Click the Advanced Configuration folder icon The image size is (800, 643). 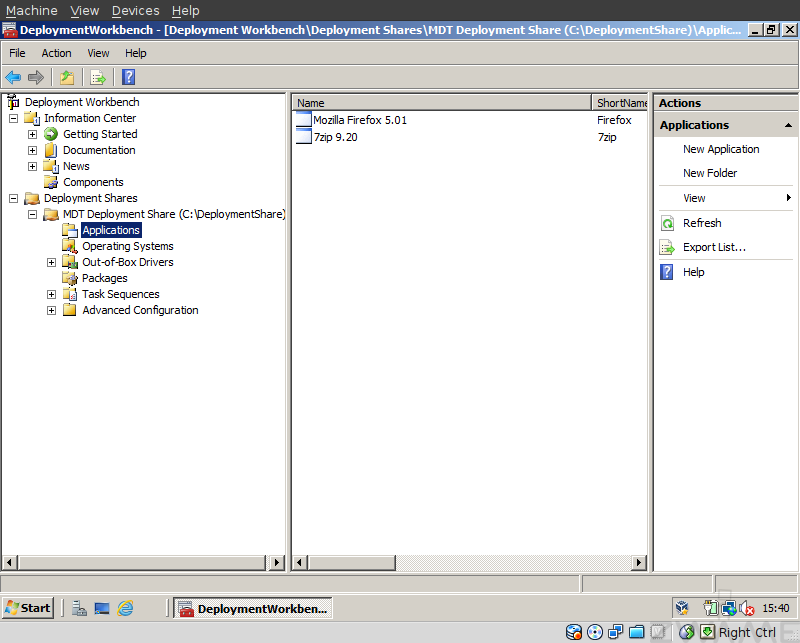coord(70,310)
